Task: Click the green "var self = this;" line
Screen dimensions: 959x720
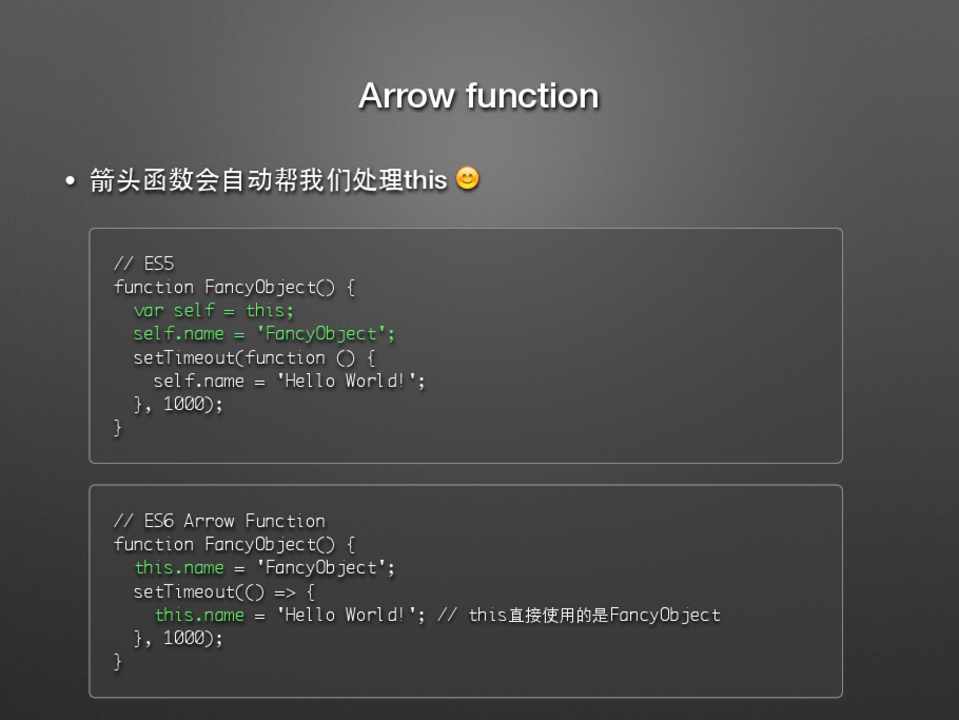Action: 213,310
